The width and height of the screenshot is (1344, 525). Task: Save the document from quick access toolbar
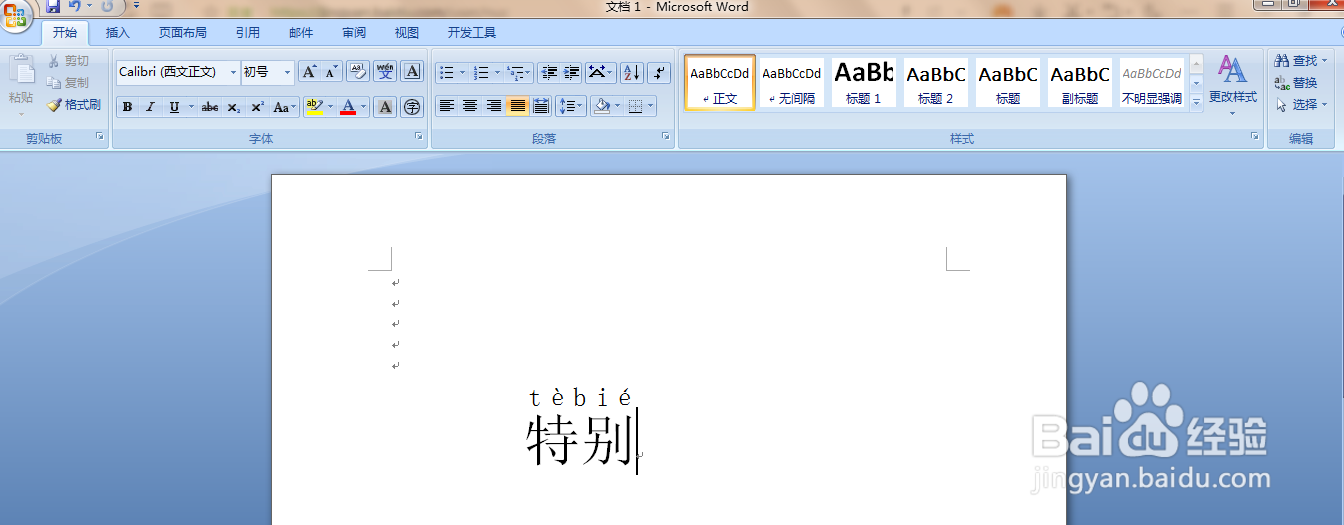click(53, 7)
